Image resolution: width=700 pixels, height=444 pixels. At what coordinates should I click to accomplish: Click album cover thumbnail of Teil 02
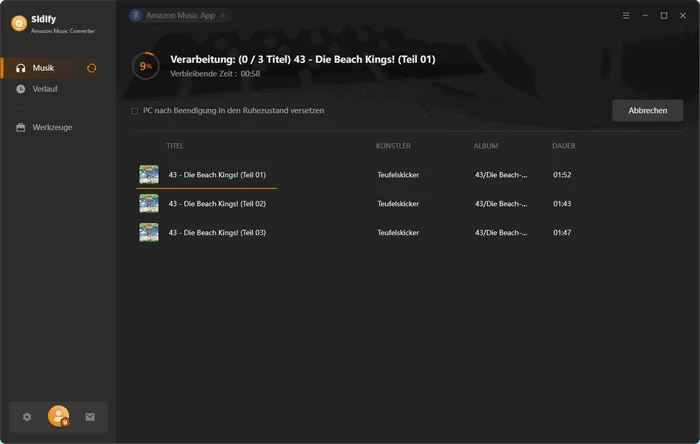(149, 203)
